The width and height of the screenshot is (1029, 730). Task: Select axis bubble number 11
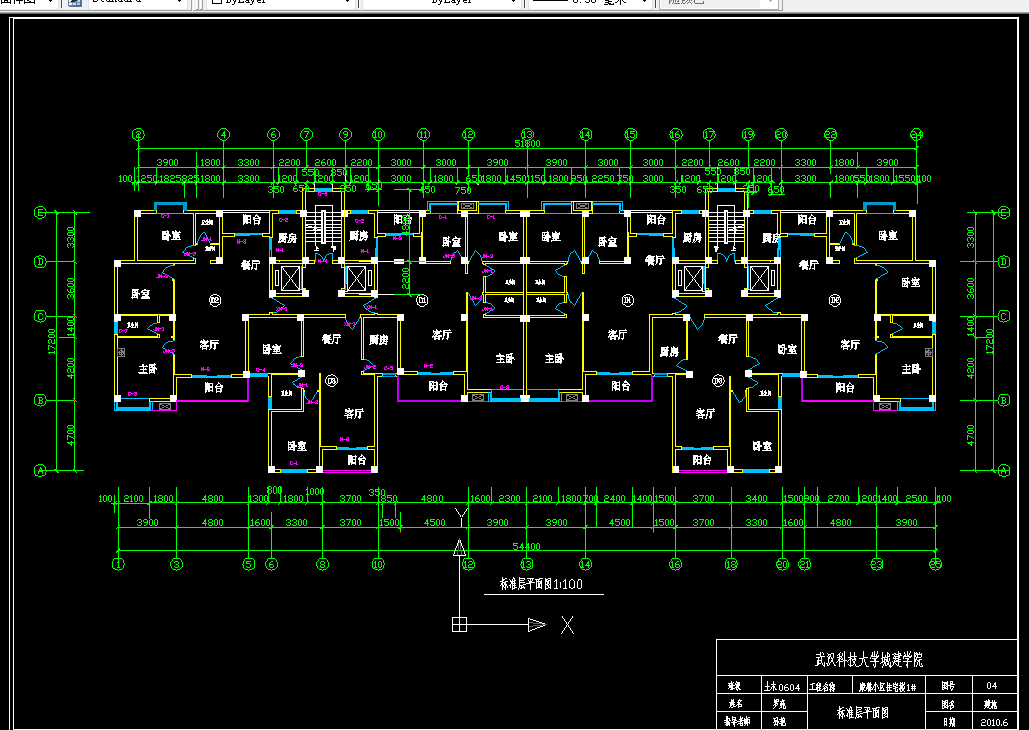point(423,135)
